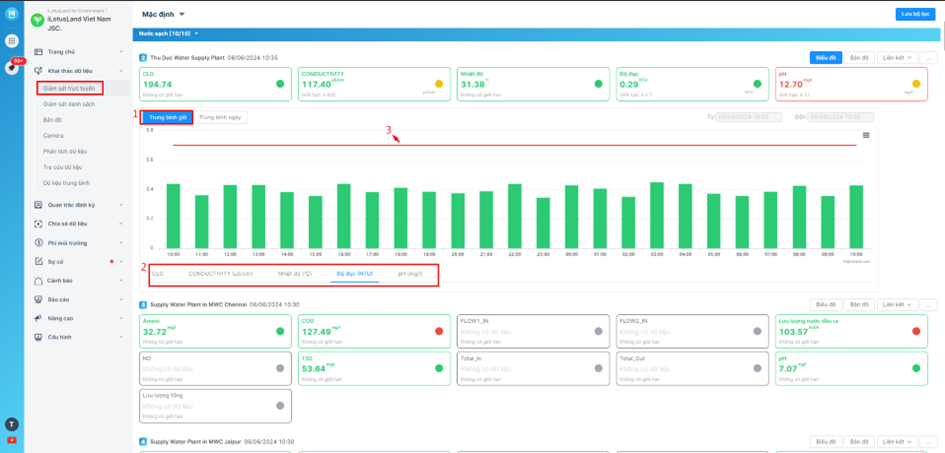Open notifications with the 99+ badge

(11, 68)
